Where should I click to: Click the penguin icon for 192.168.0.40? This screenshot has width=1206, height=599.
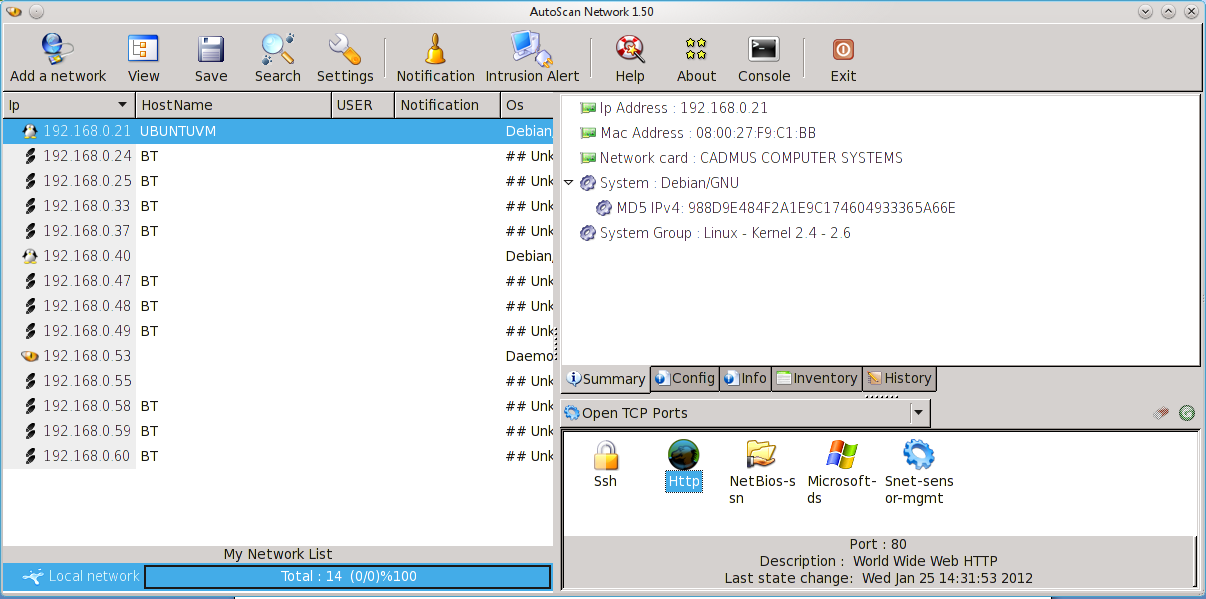tap(30, 256)
